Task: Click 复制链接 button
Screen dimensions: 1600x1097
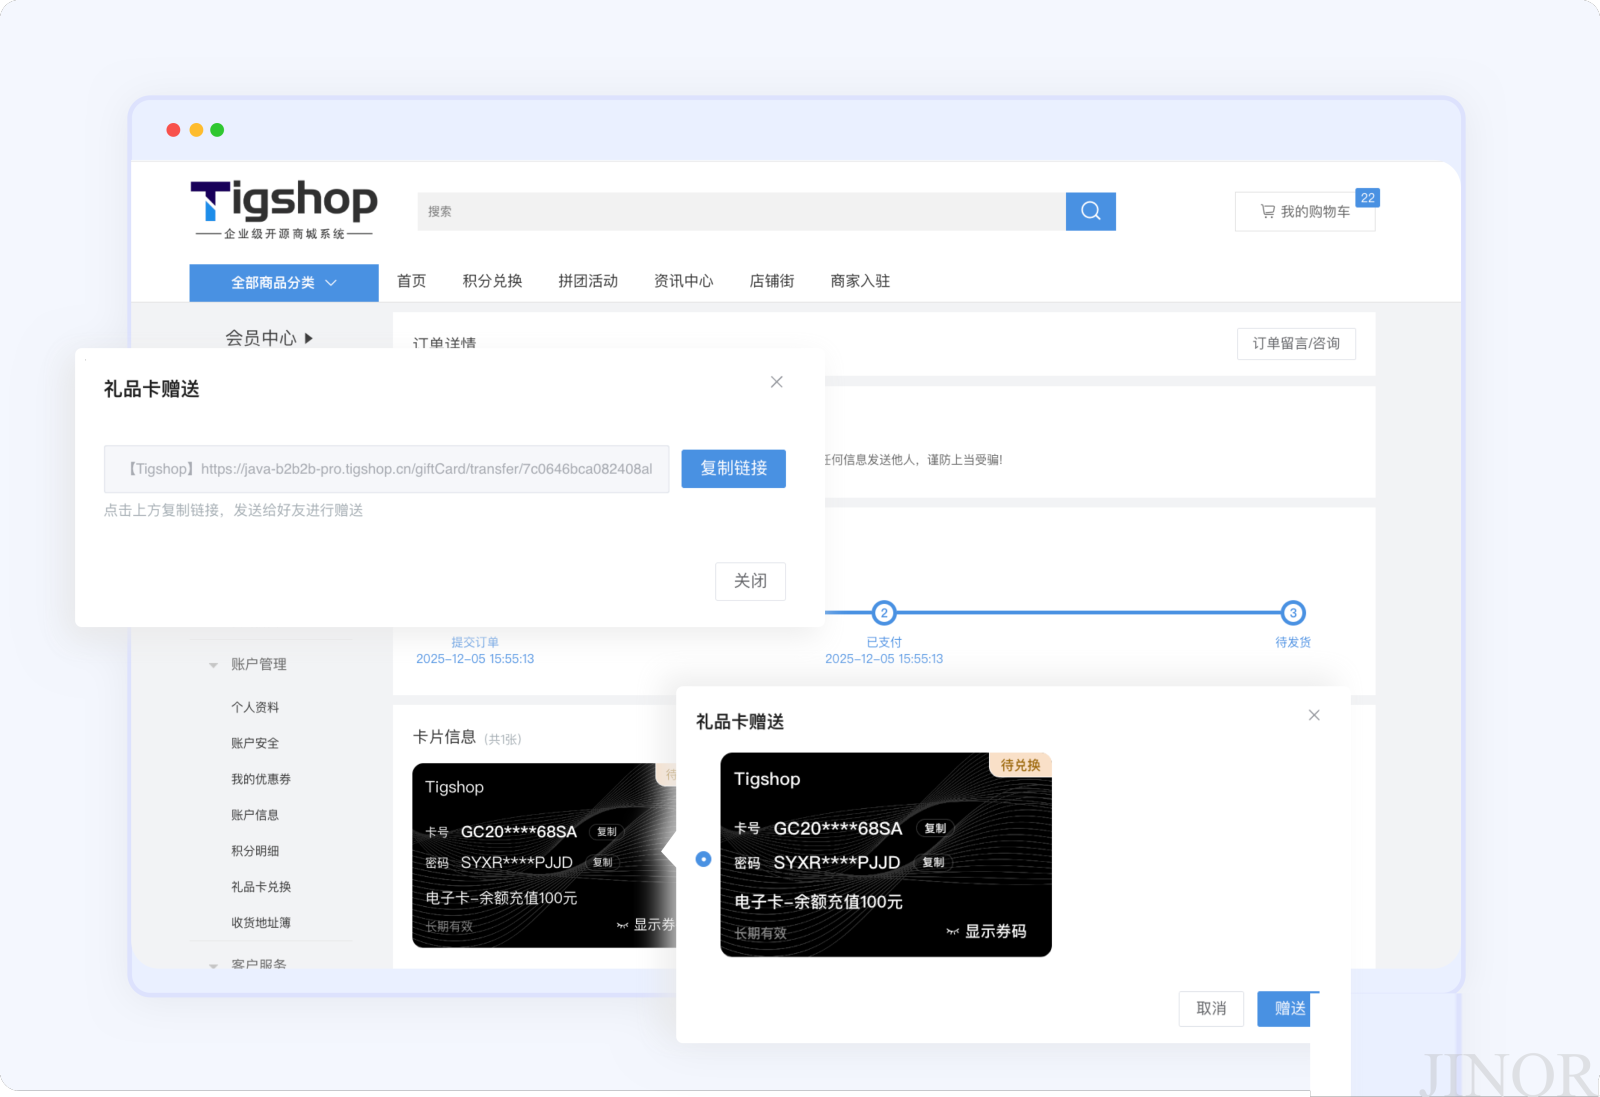Action: click(733, 468)
